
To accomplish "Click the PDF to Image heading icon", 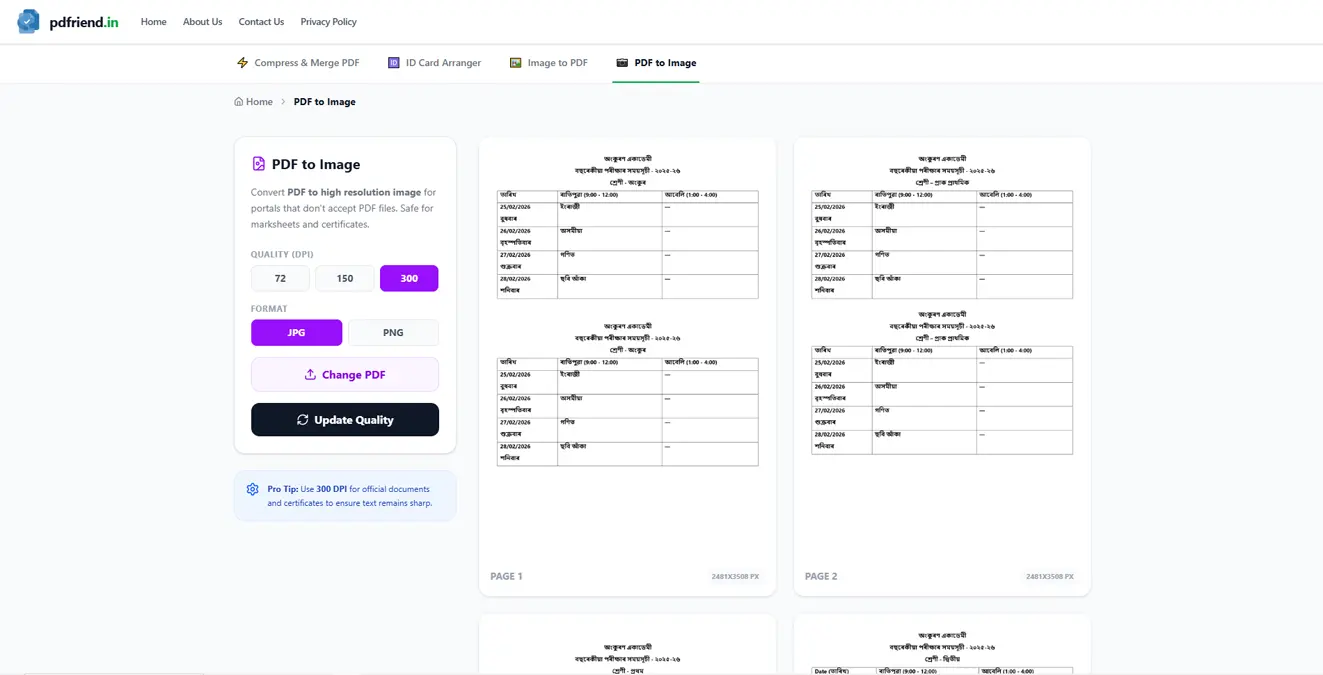I will (259, 164).
